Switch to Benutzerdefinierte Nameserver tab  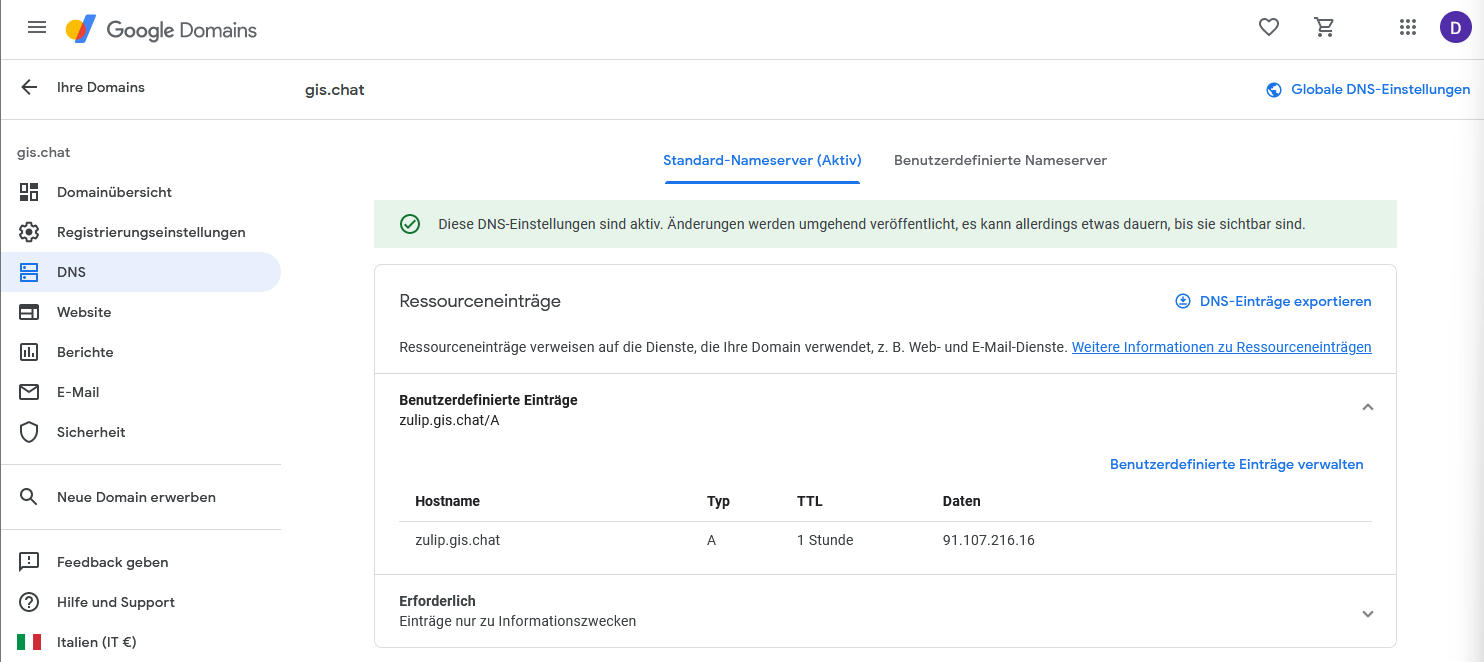1000,160
